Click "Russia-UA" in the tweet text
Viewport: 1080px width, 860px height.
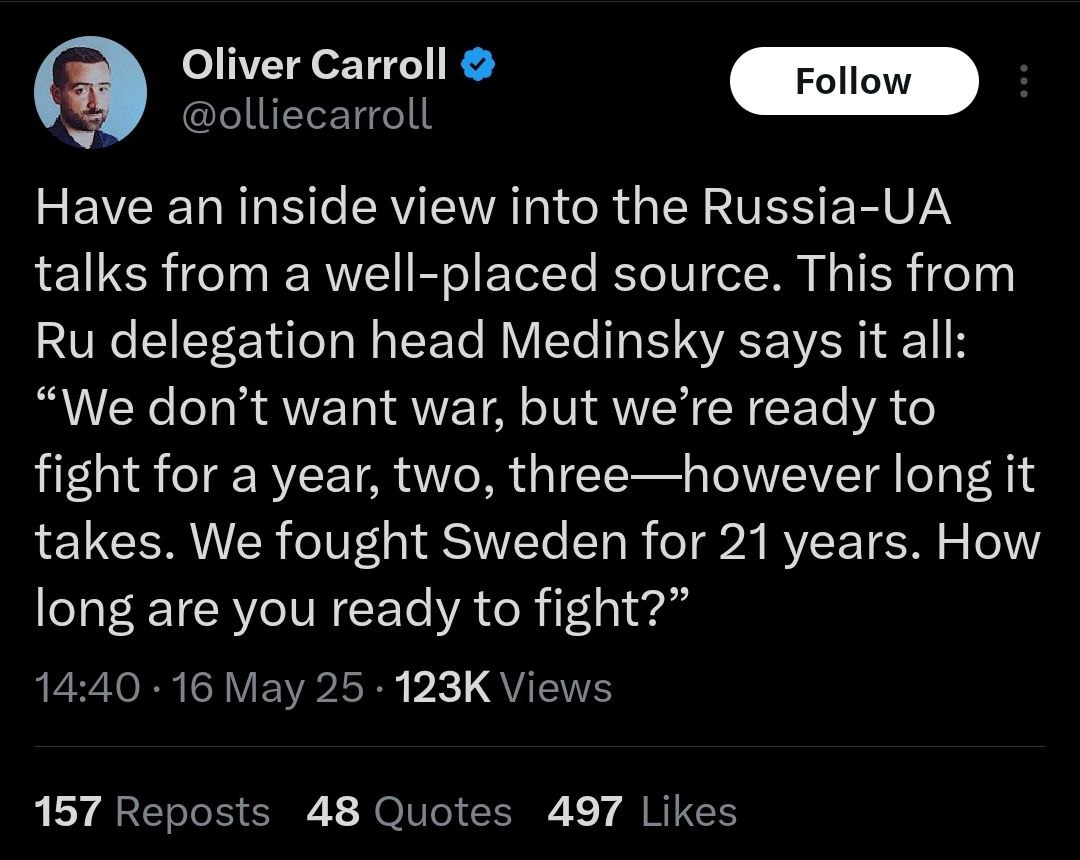[827, 207]
